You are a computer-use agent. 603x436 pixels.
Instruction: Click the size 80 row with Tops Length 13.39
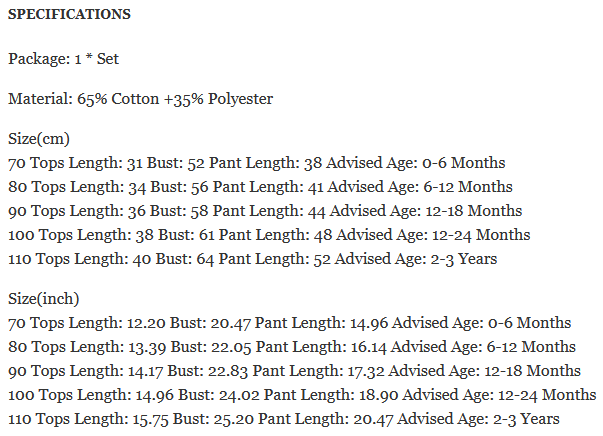[291, 347]
